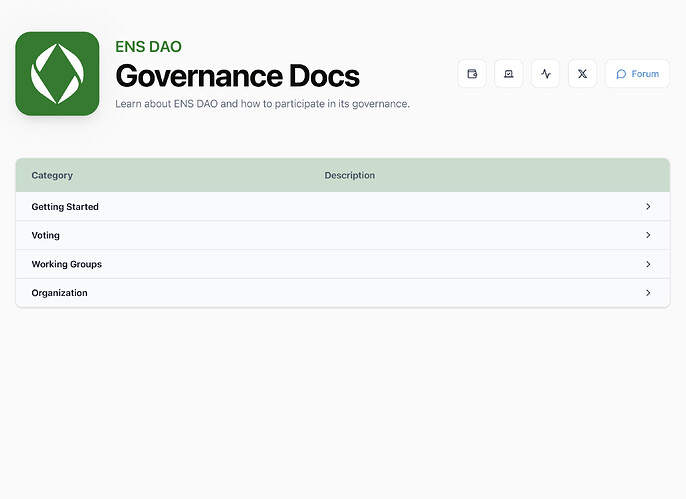This screenshot has height=499, width=686.
Task: Select the Voting category row
Action: click(x=46, y=236)
